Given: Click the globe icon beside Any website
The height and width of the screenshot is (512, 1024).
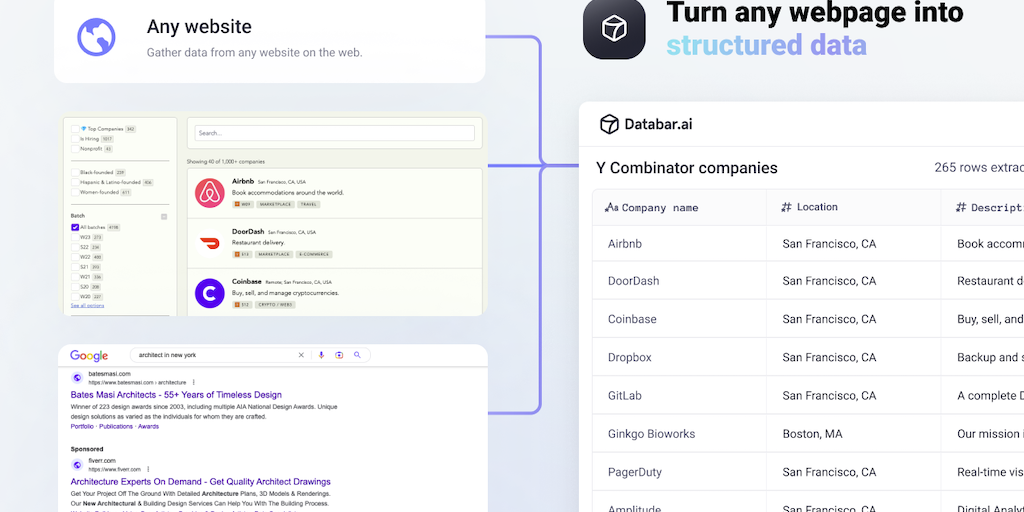Looking at the screenshot, I should pos(96,37).
